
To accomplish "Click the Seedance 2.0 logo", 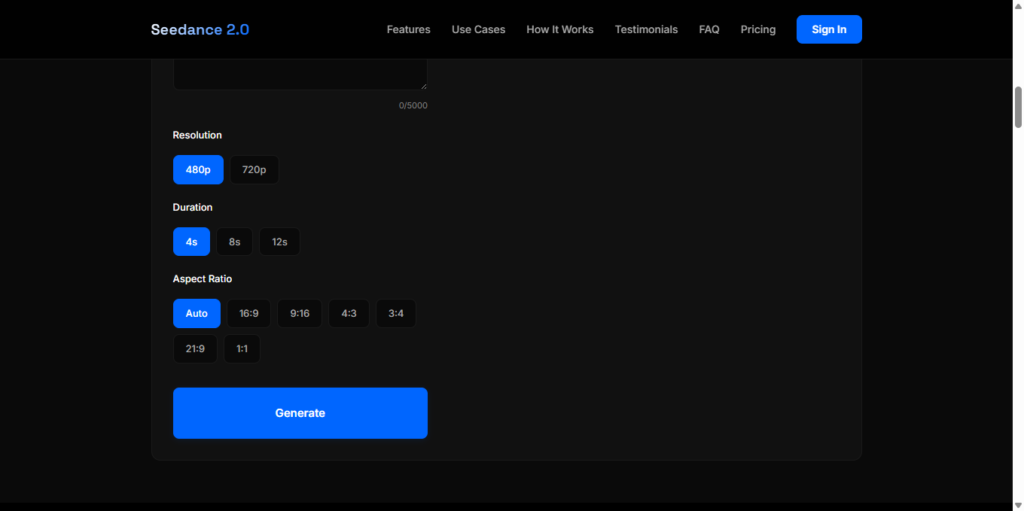I will [x=200, y=30].
